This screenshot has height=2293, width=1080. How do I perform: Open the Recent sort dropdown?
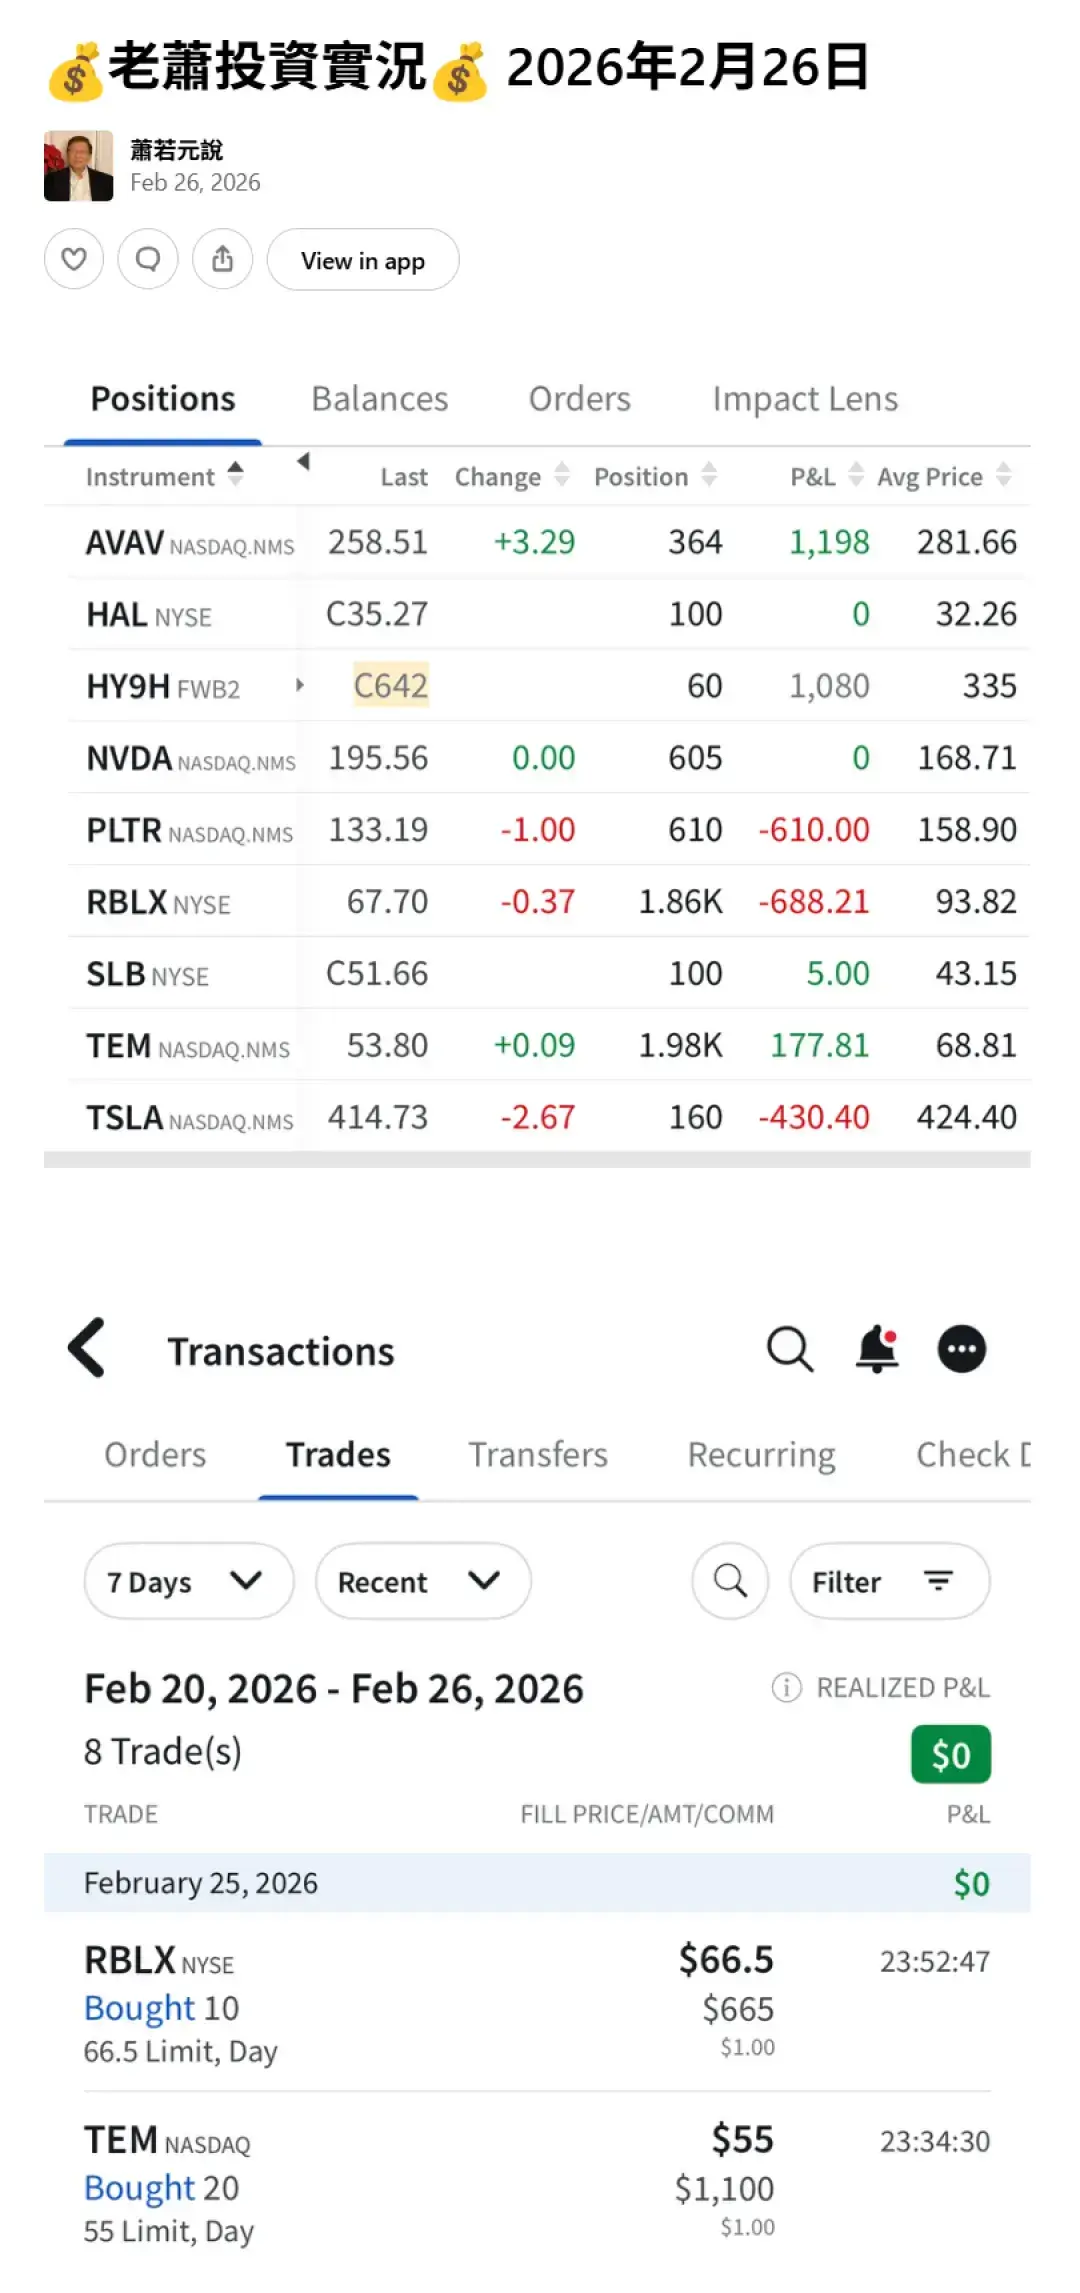422,1581
